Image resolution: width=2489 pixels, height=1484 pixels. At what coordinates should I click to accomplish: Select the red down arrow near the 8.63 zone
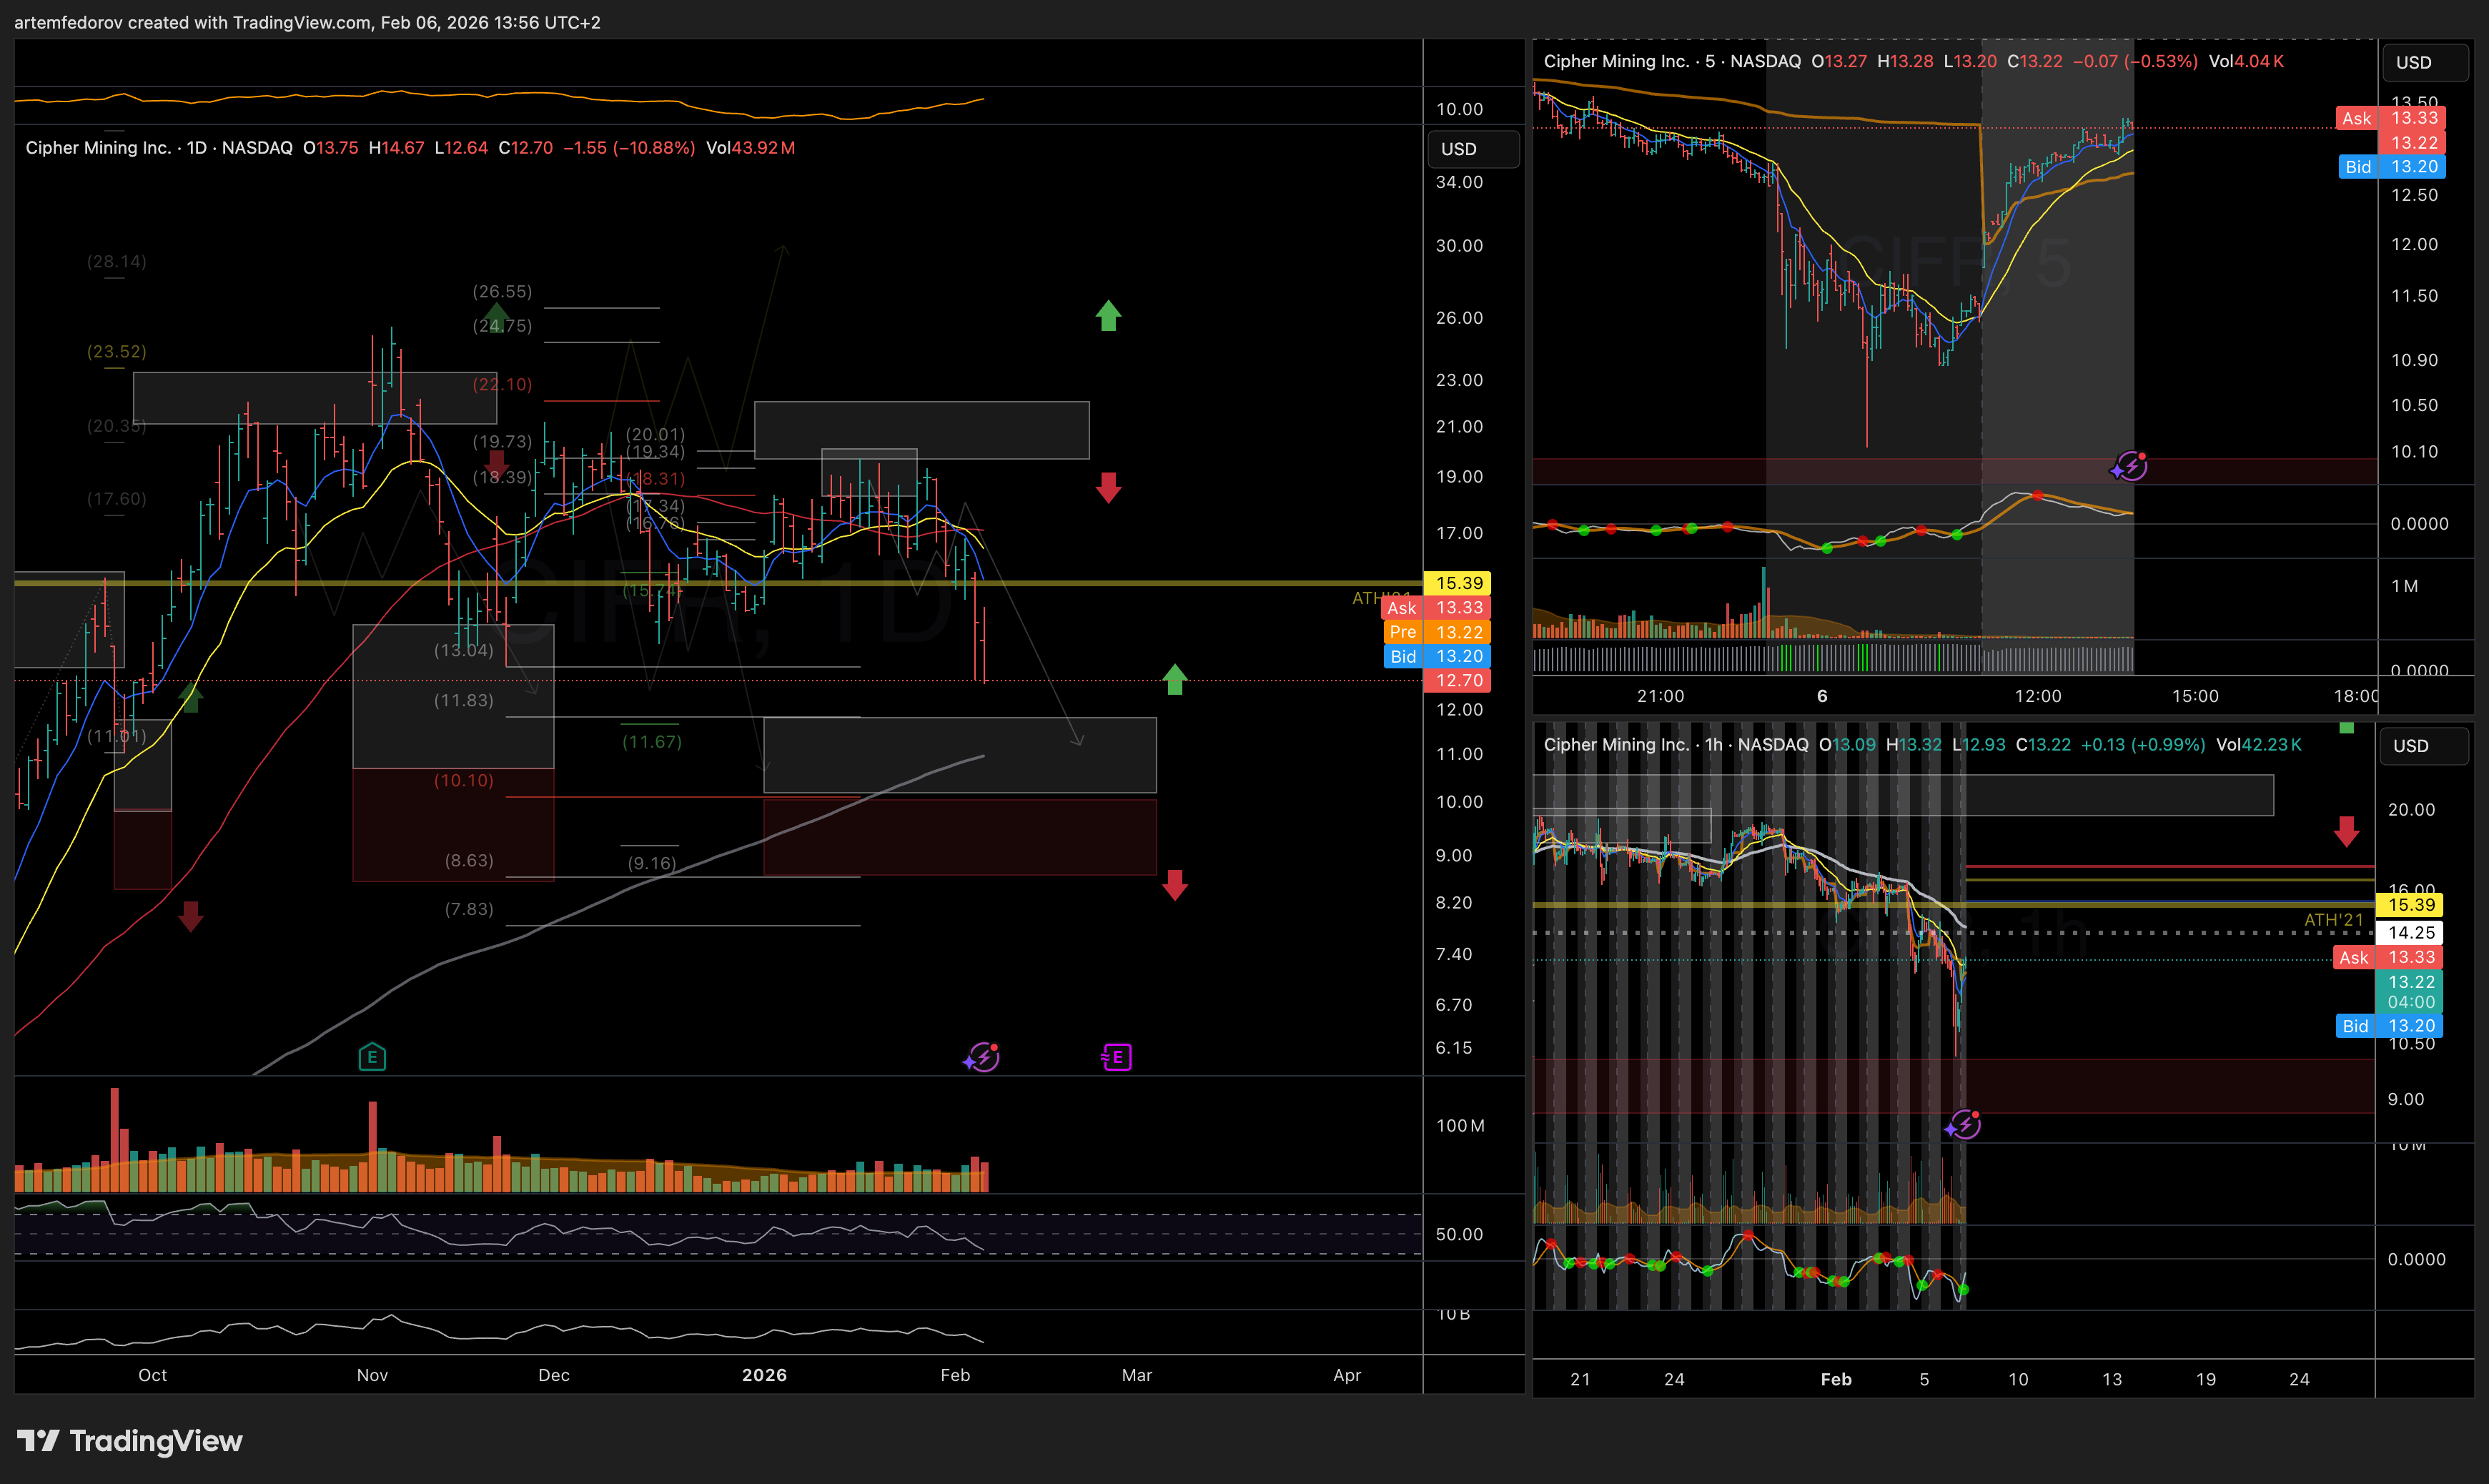point(1175,885)
